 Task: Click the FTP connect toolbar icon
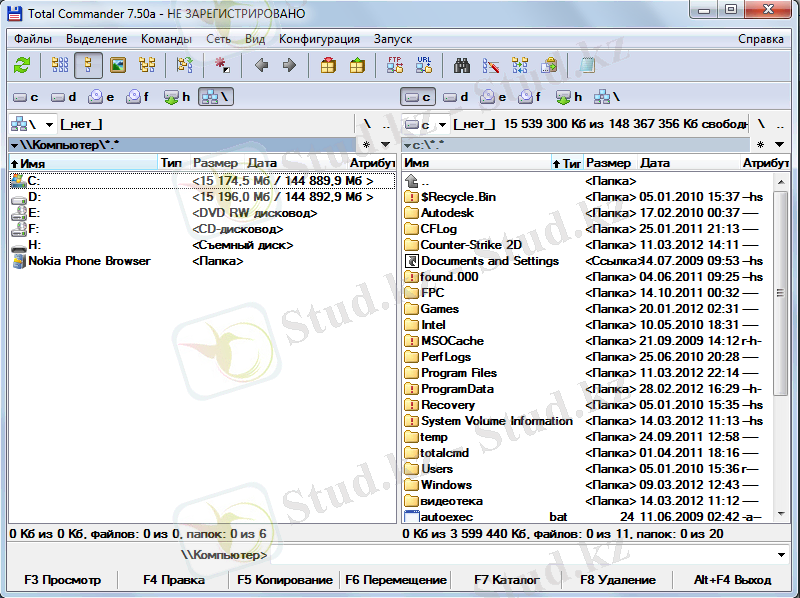click(395, 66)
